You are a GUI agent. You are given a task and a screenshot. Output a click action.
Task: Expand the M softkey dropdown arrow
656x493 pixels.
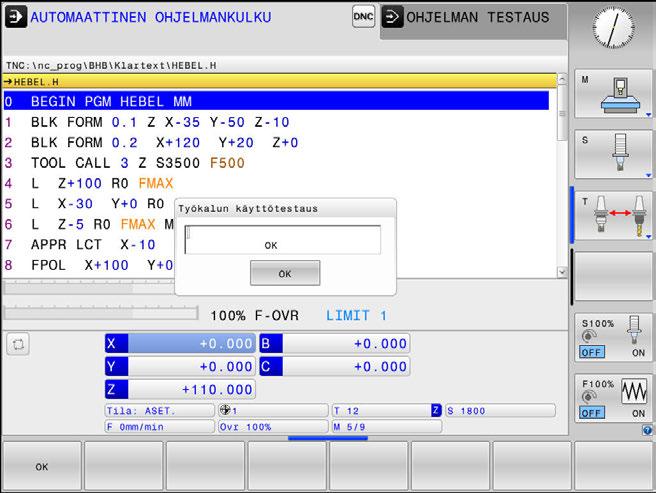click(648, 115)
